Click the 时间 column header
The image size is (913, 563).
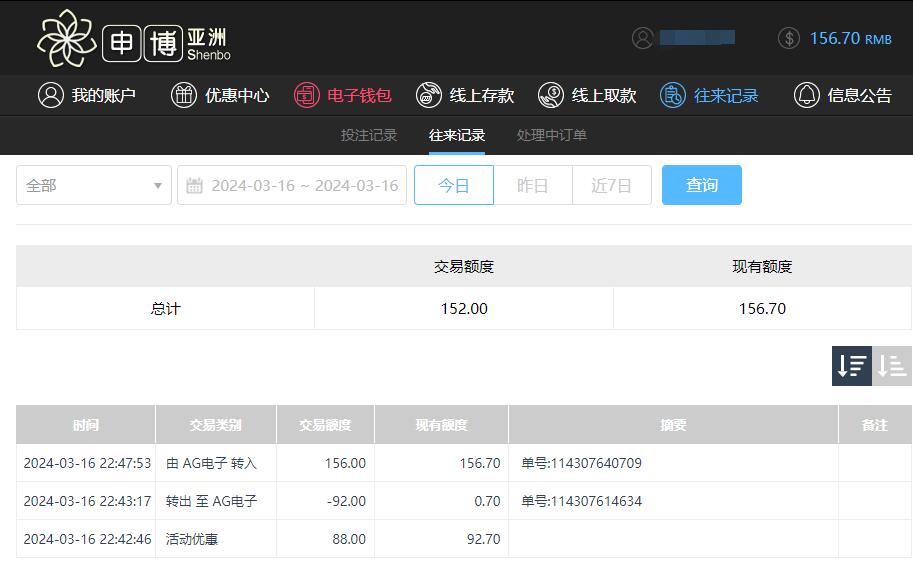pos(86,425)
